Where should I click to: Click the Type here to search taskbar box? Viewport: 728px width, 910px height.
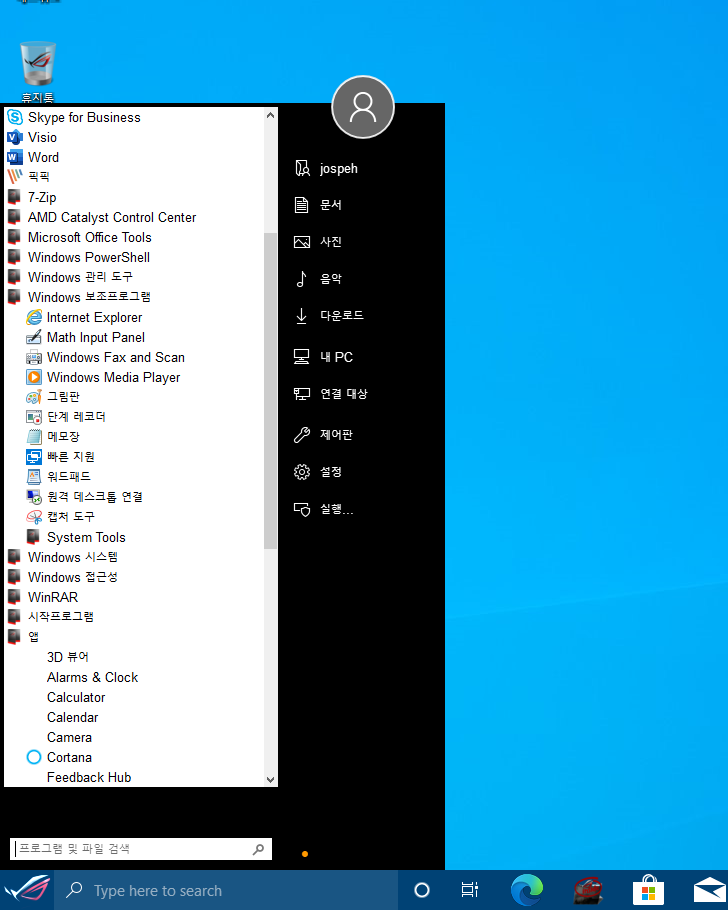tap(226, 890)
